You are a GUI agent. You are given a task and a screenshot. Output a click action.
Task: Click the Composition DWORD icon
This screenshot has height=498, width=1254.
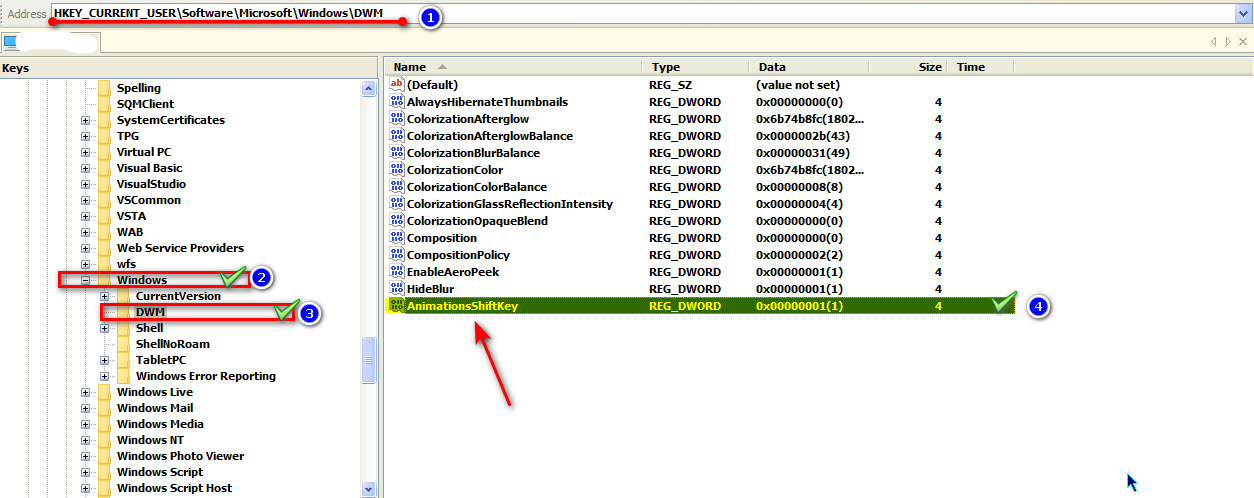click(x=396, y=238)
